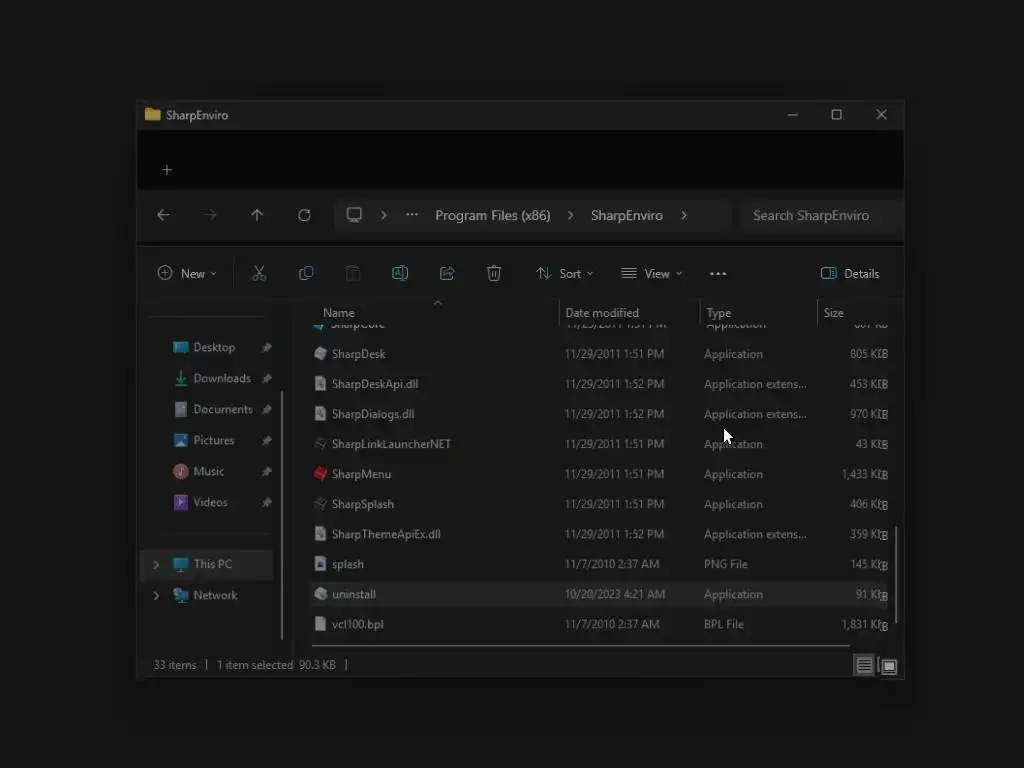This screenshot has height=768, width=1024.
Task: Open the View dropdown
Action: click(x=651, y=274)
